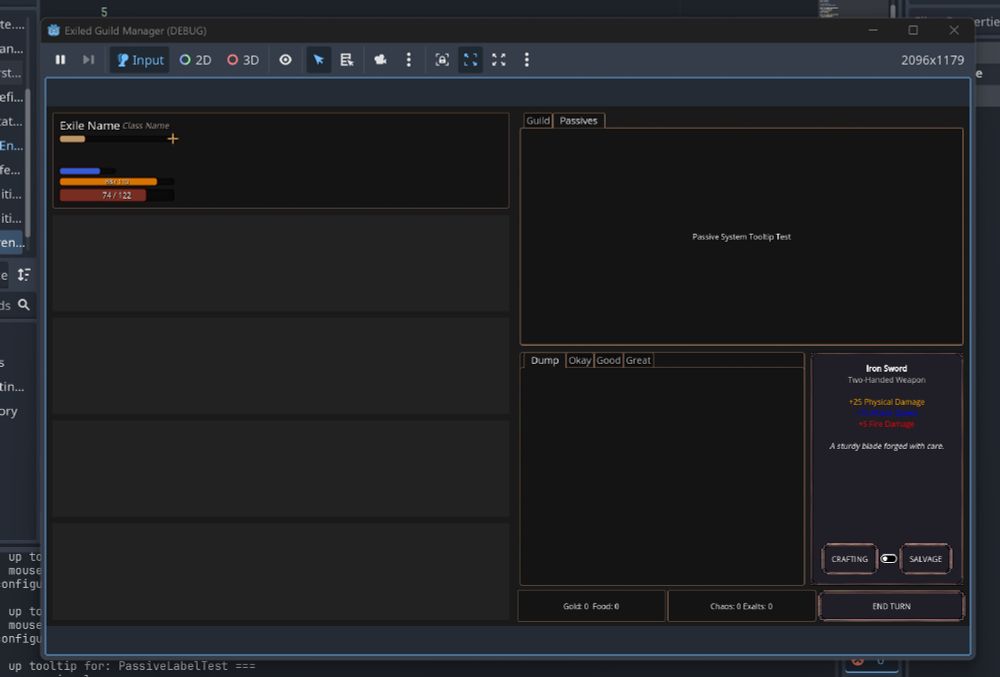Click the +25 Physical Damage stat line
Image resolution: width=1000 pixels, height=677 pixels.
pos(886,402)
